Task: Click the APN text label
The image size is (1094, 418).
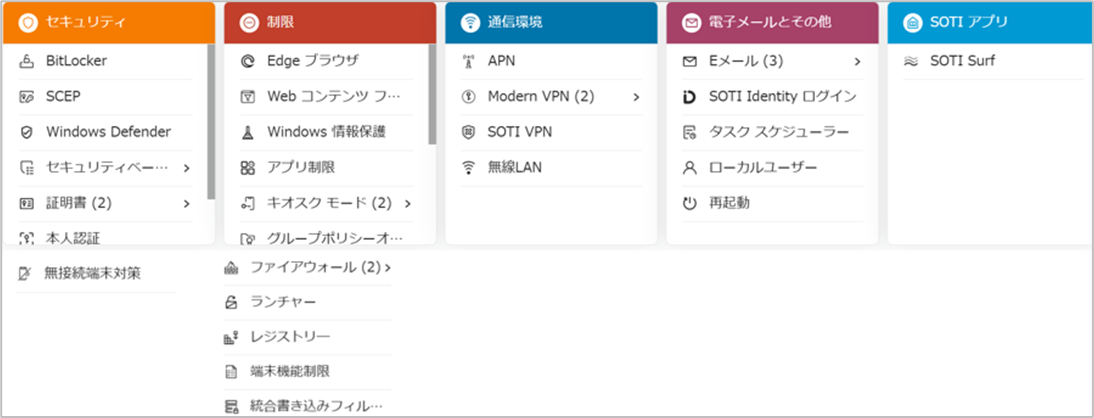Action: tap(502, 61)
